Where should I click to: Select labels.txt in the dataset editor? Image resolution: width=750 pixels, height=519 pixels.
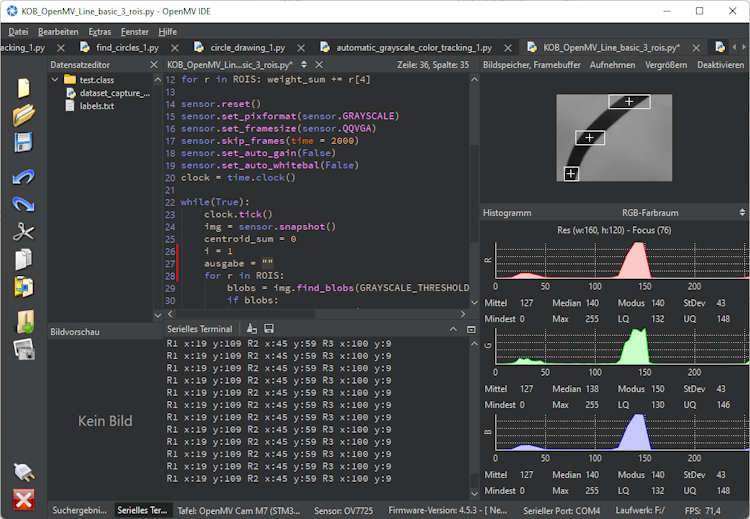tap(96, 106)
